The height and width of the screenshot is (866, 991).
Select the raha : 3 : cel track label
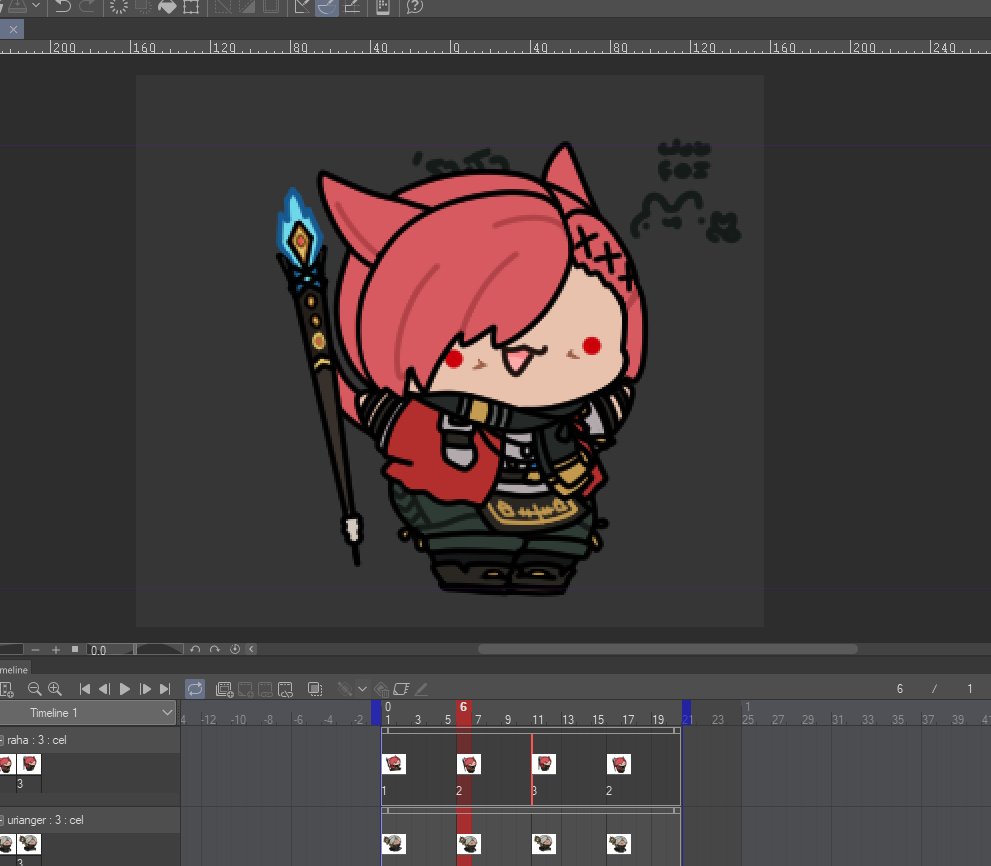pyautogui.click(x=37, y=740)
